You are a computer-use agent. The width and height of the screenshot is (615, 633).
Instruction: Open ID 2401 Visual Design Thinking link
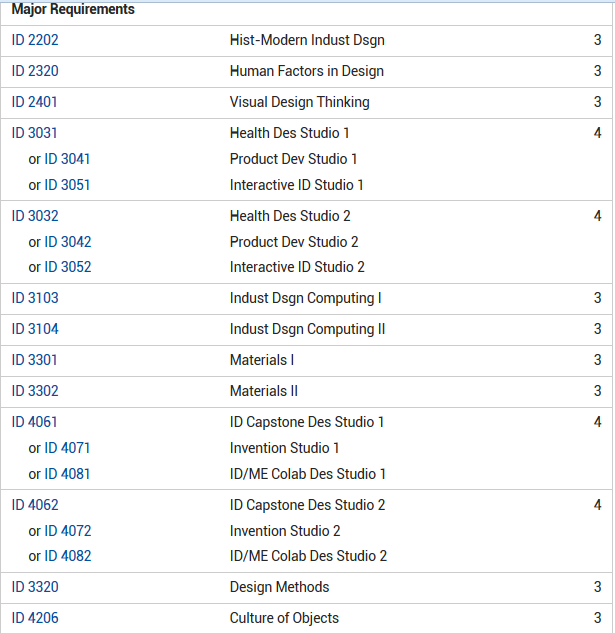[x=35, y=102]
